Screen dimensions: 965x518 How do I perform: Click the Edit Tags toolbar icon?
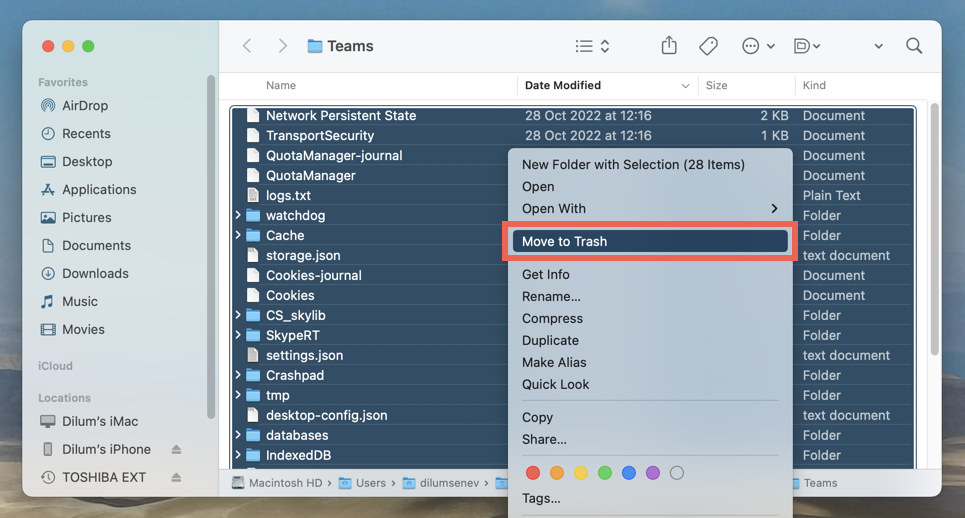coord(708,46)
